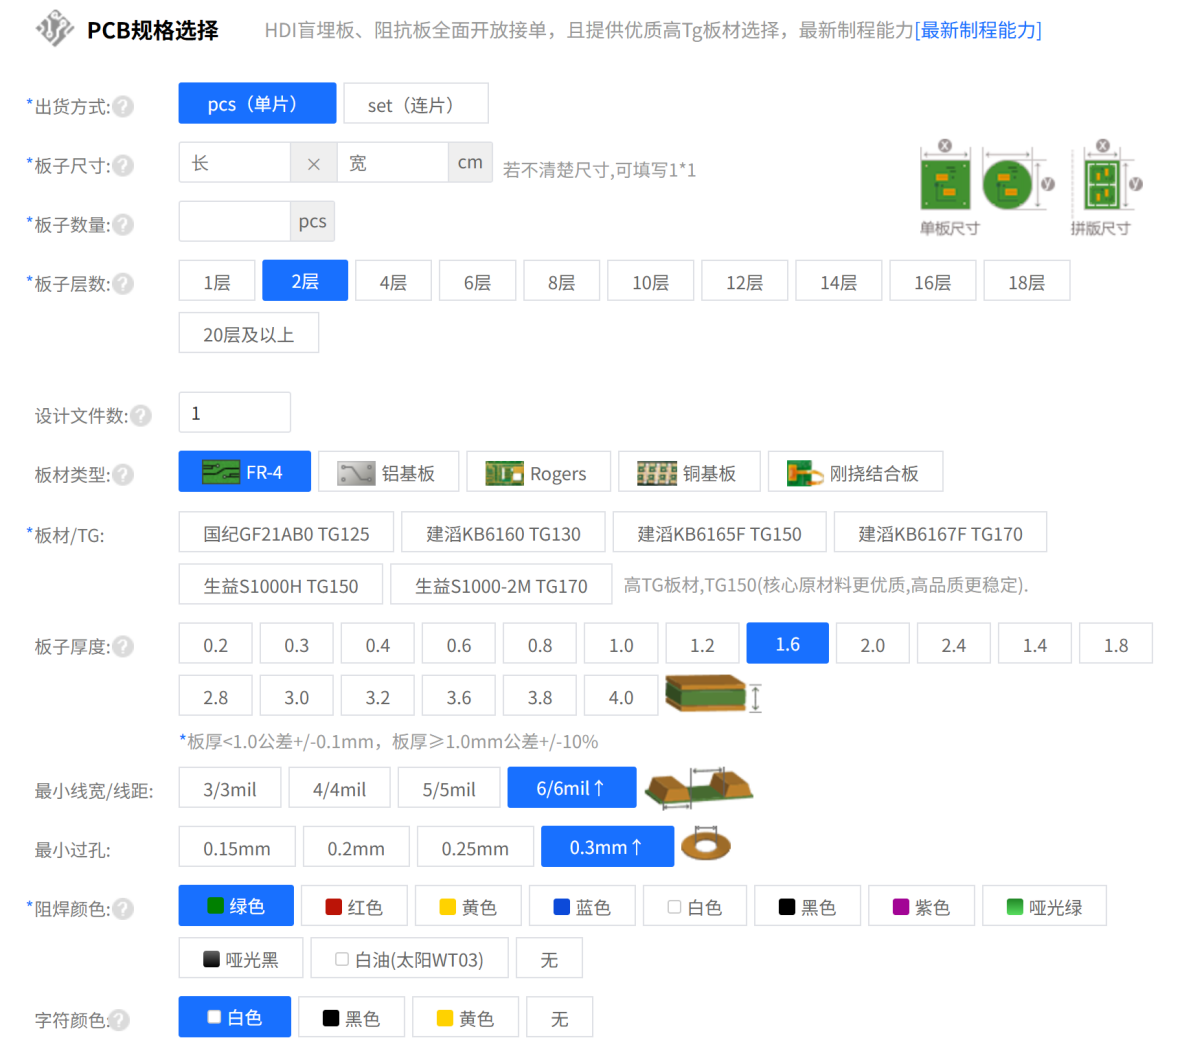
Task: Select 0.25mm minimum via size
Action: pyautogui.click(x=475, y=846)
